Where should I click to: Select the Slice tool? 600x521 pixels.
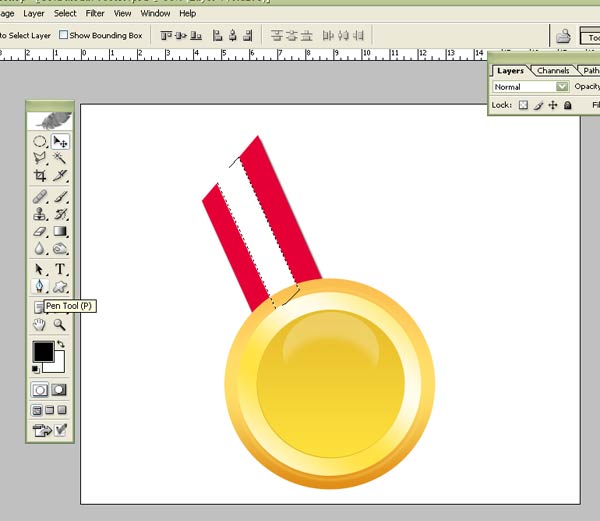click(x=60, y=175)
